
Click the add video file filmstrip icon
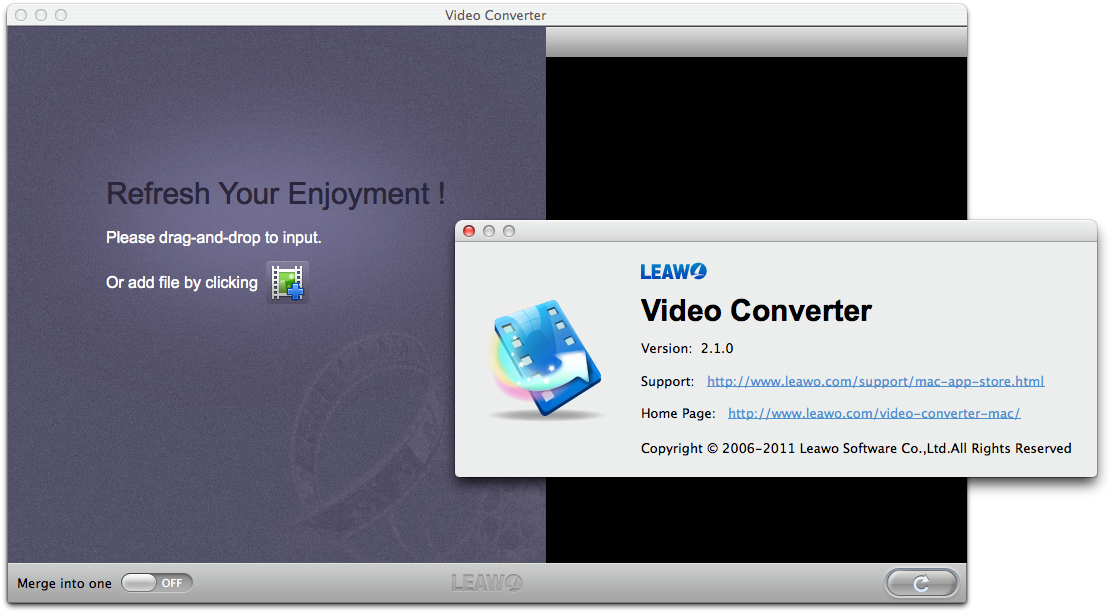[287, 282]
